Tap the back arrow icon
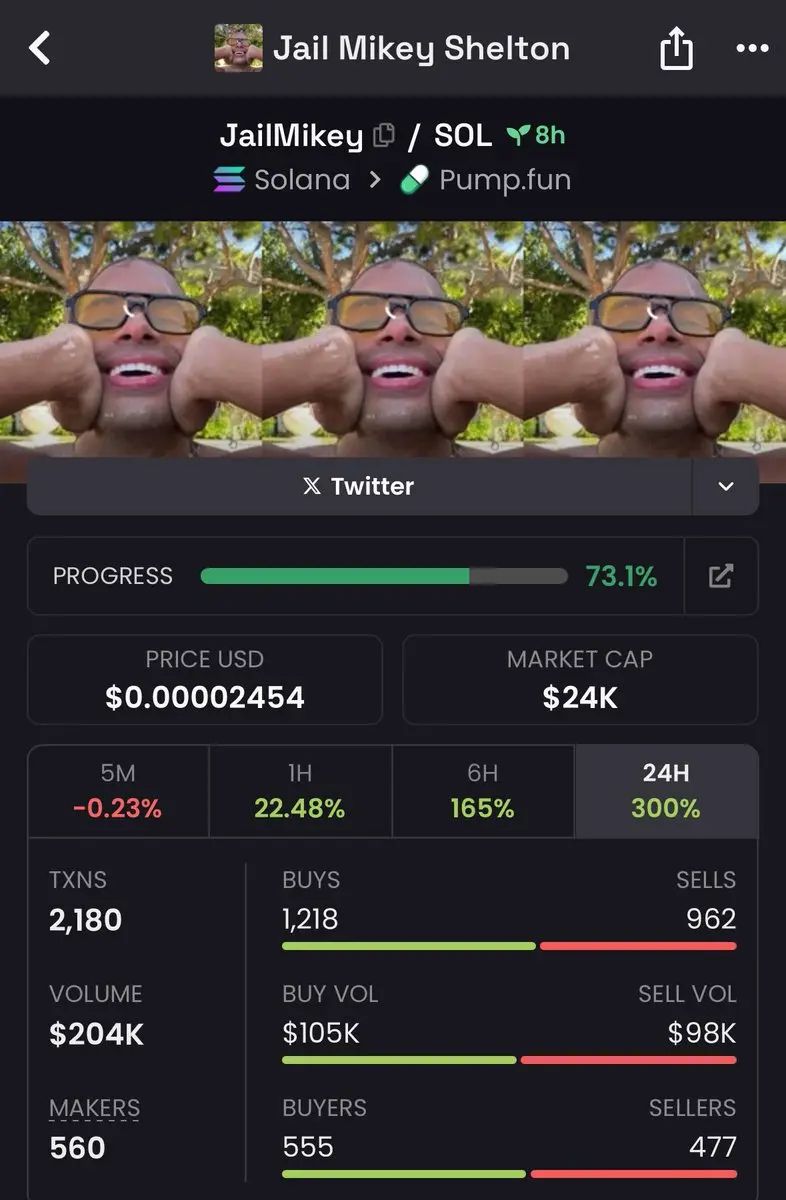Screen dimensions: 786x1200 pyautogui.click(x=39, y=48)
